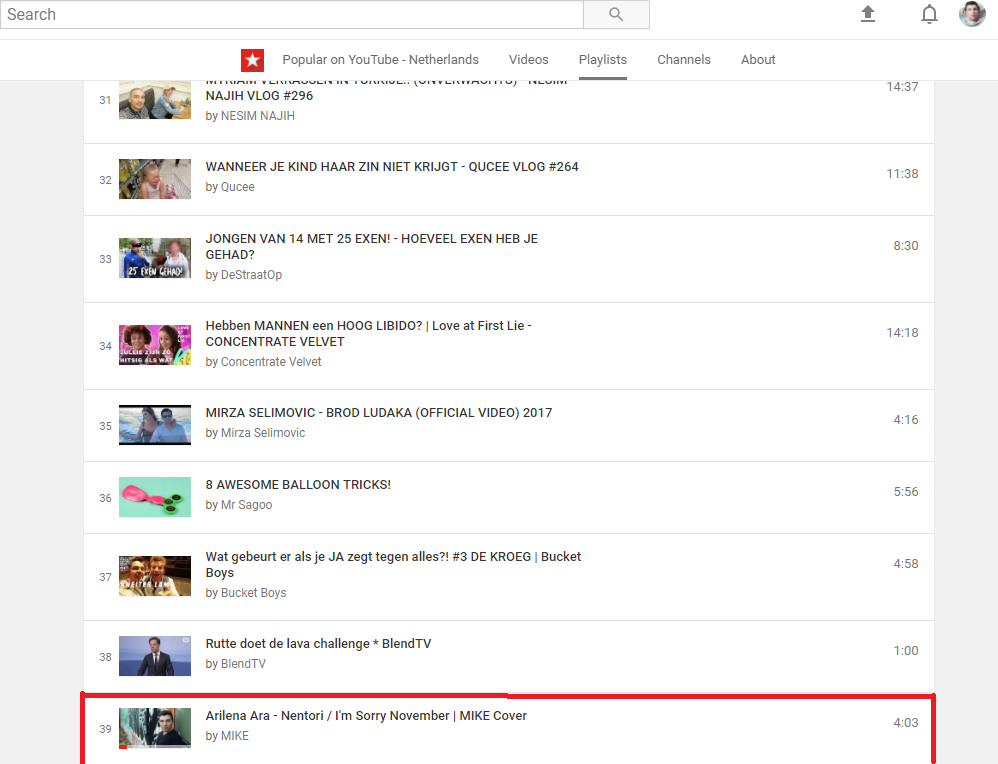Open thumbnail of balloon tricks video
The image size is (998, 764).
155,497
